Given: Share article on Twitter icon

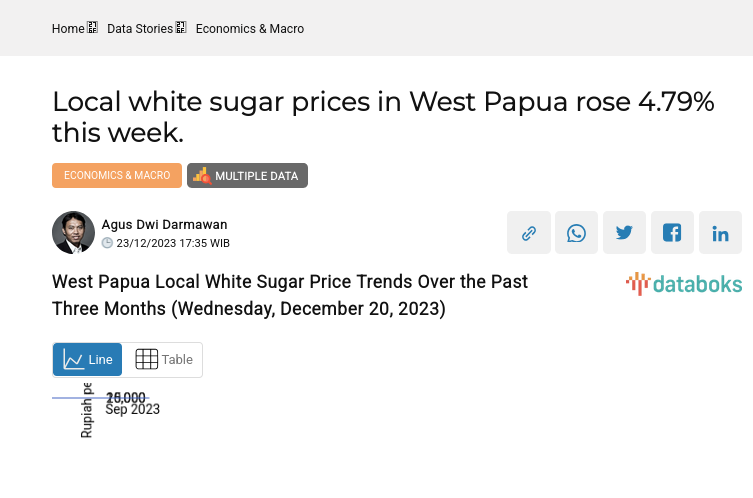Looking at the screenshot, I should pos(624,233).
